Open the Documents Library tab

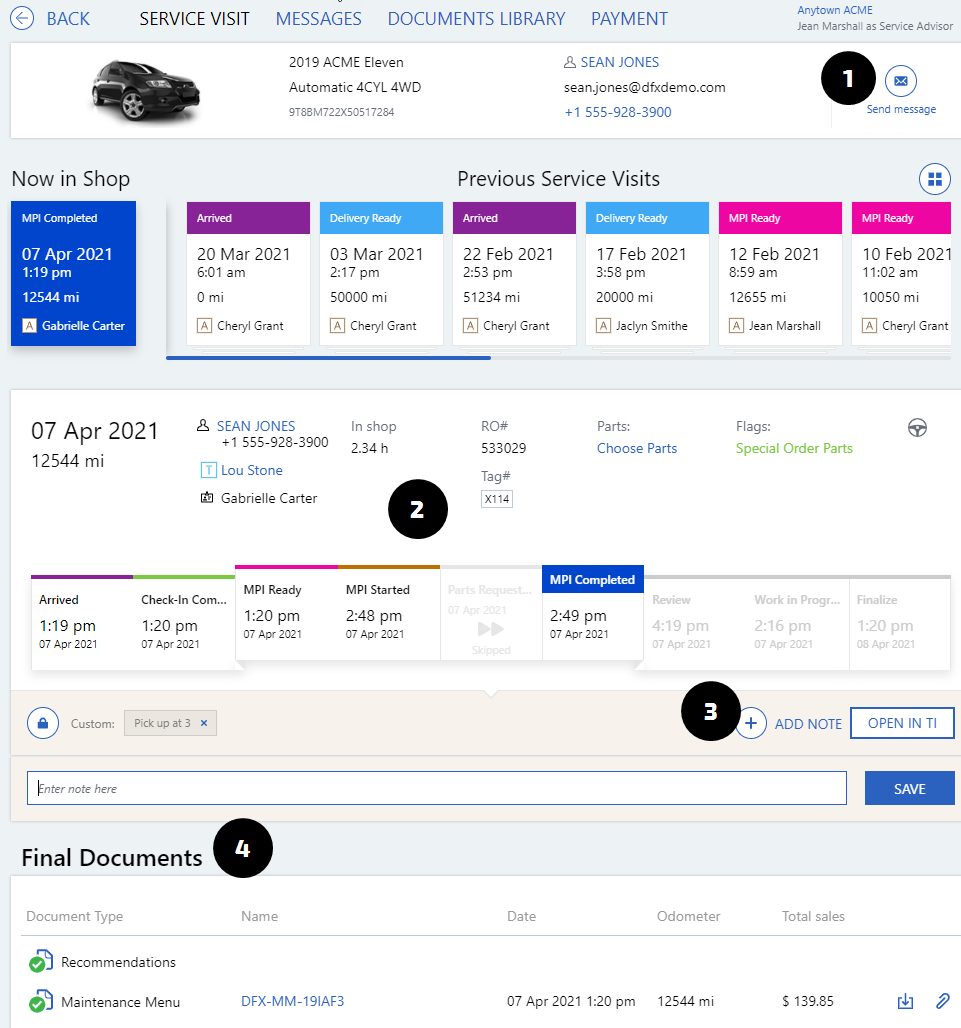[476, 18]
